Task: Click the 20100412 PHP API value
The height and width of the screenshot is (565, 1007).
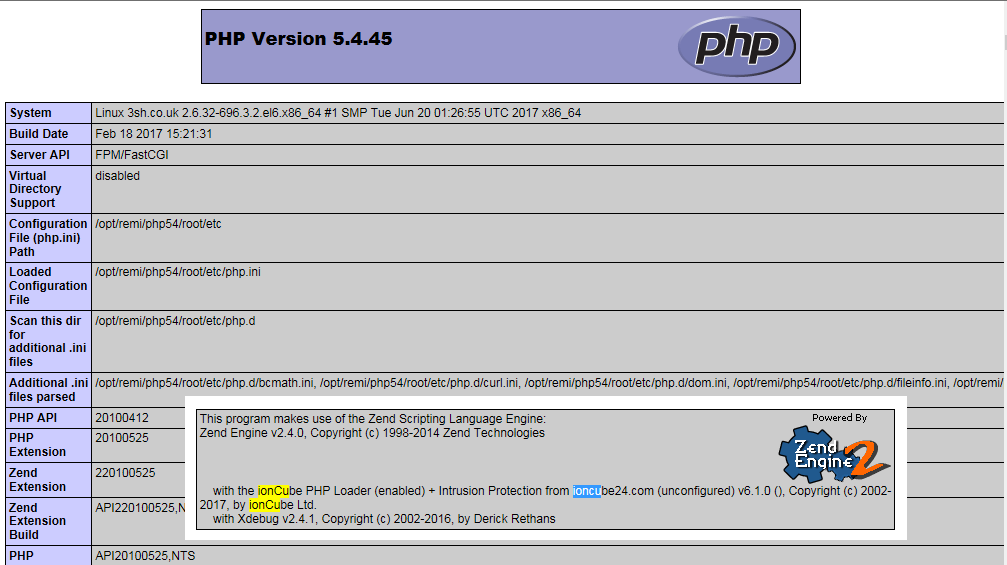Action: (122, 417)
